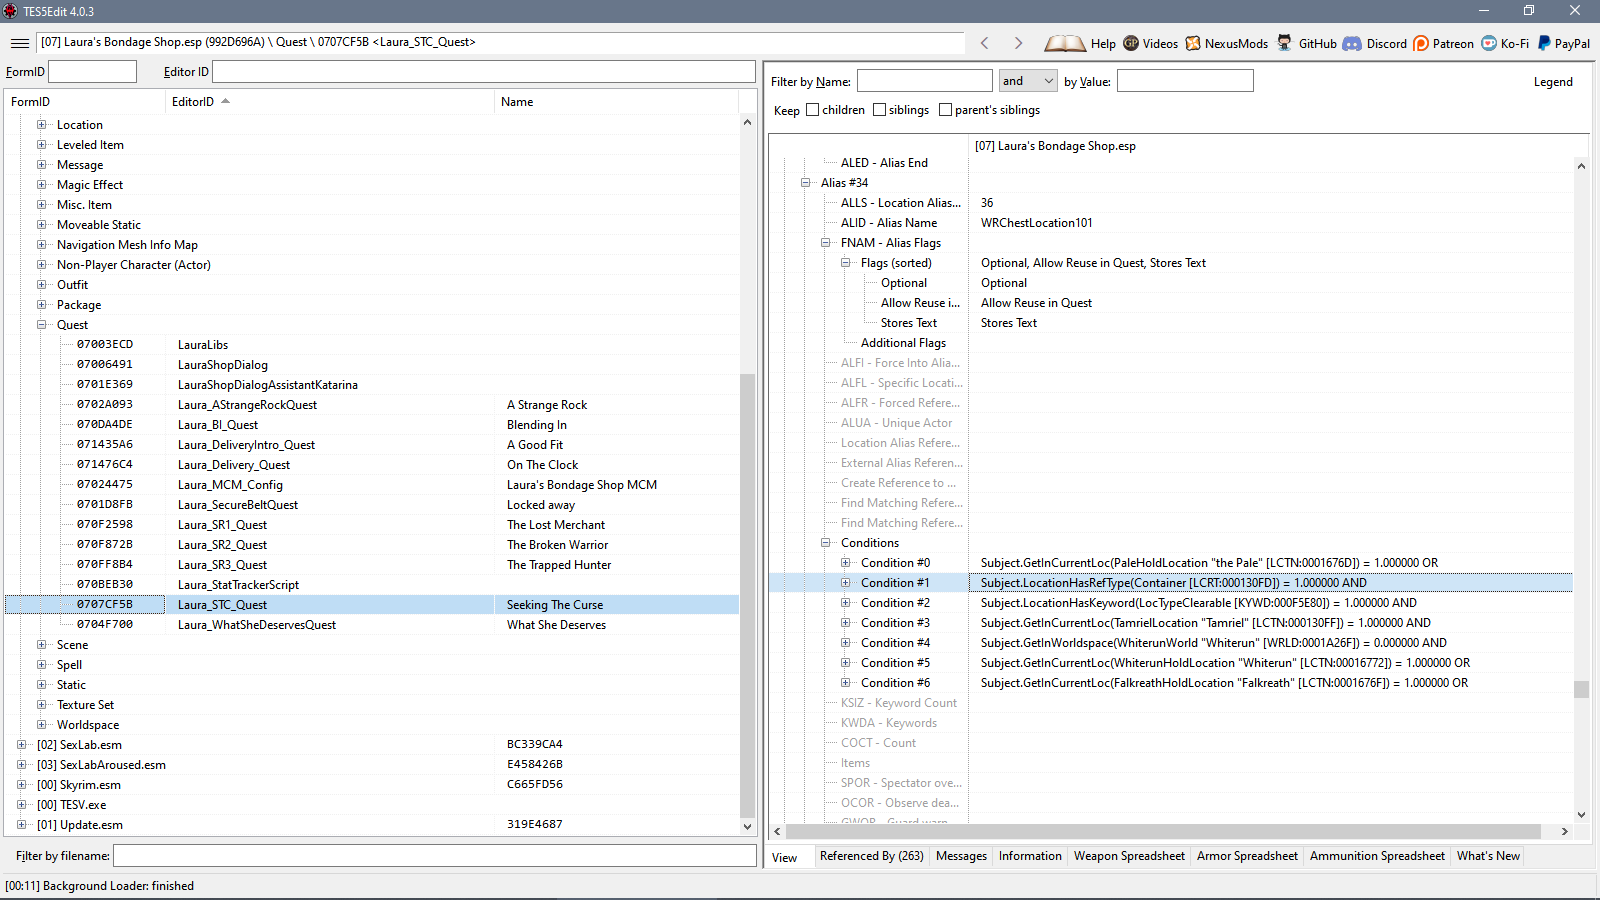1600x900 pixels.
Task: Click 'The Lost Merchant' quest name
Action: [556, 525]
